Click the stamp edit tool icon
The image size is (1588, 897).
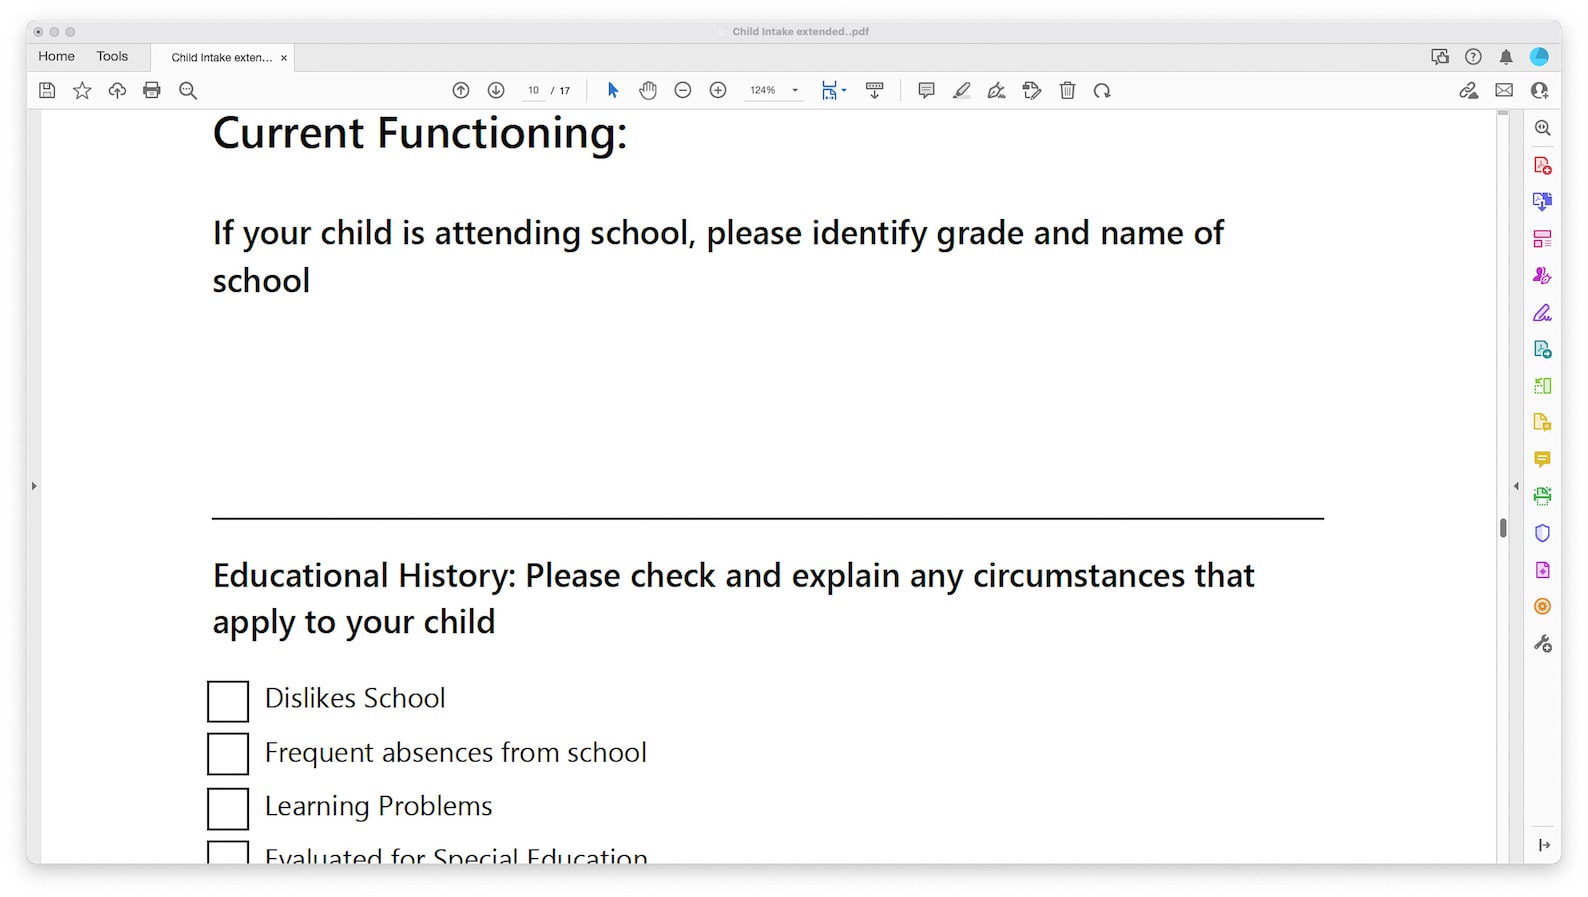(x=1032, y=91)
